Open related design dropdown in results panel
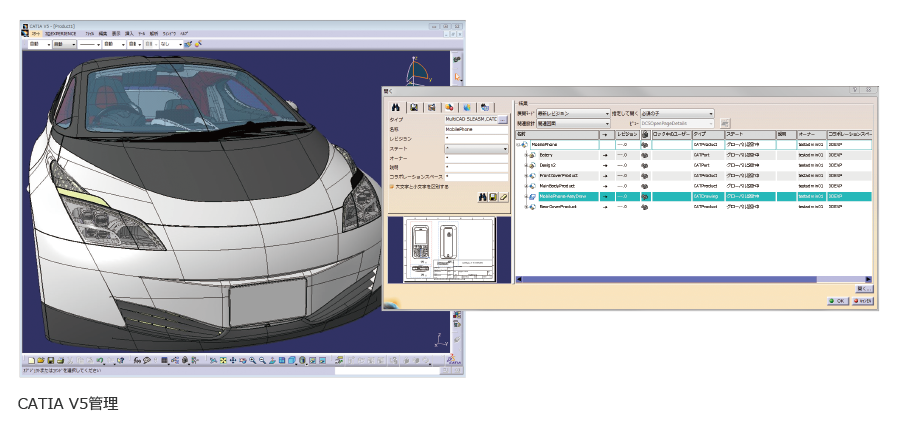The image size is (900, 430). (573, 123)
